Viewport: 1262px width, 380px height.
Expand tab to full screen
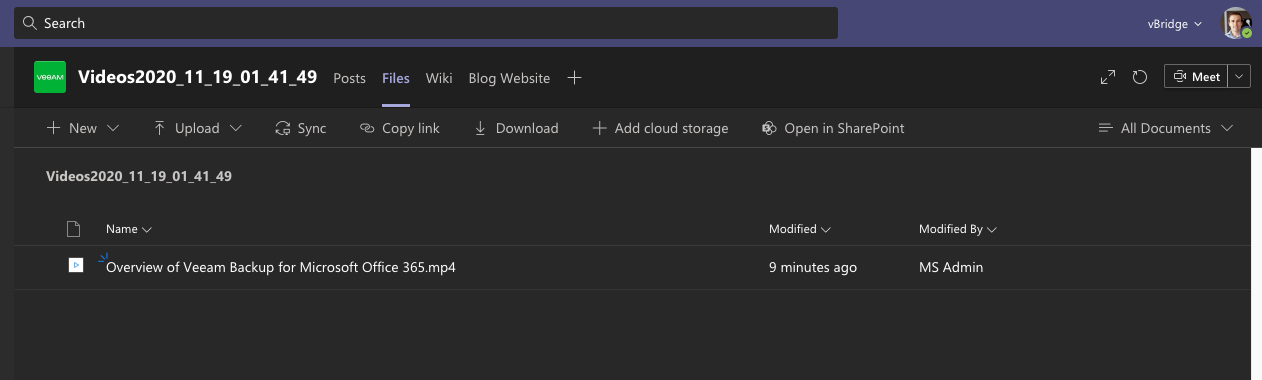coord(1108,77)
